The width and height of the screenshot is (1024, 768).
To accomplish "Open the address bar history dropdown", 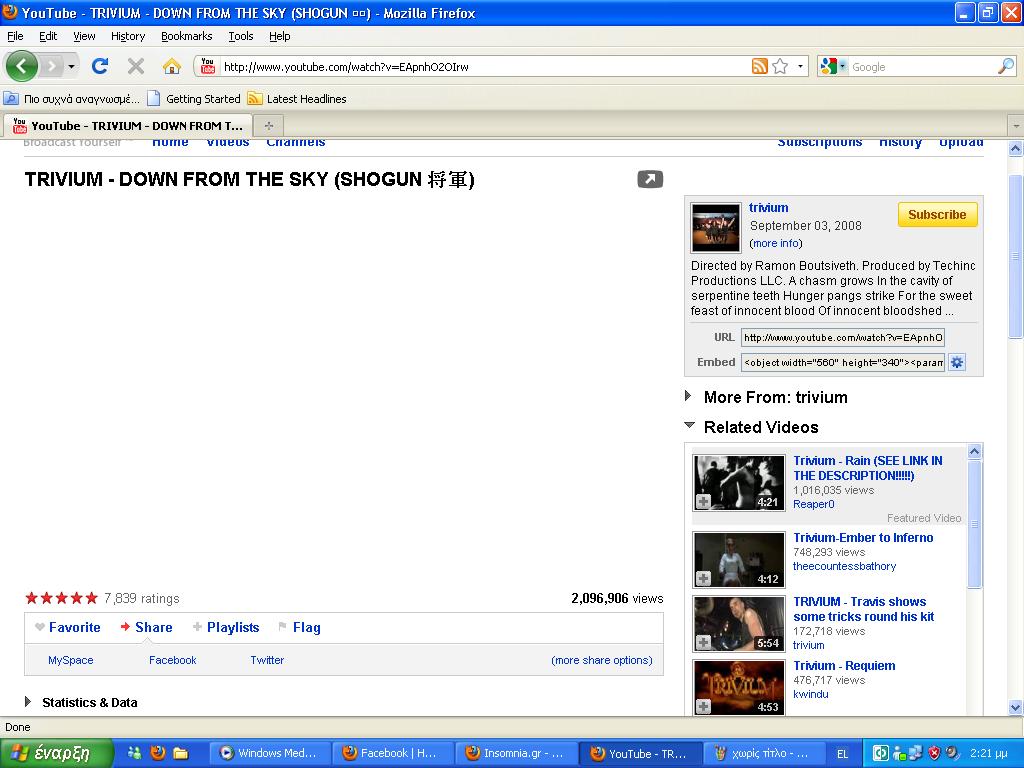I will point(801,66).
